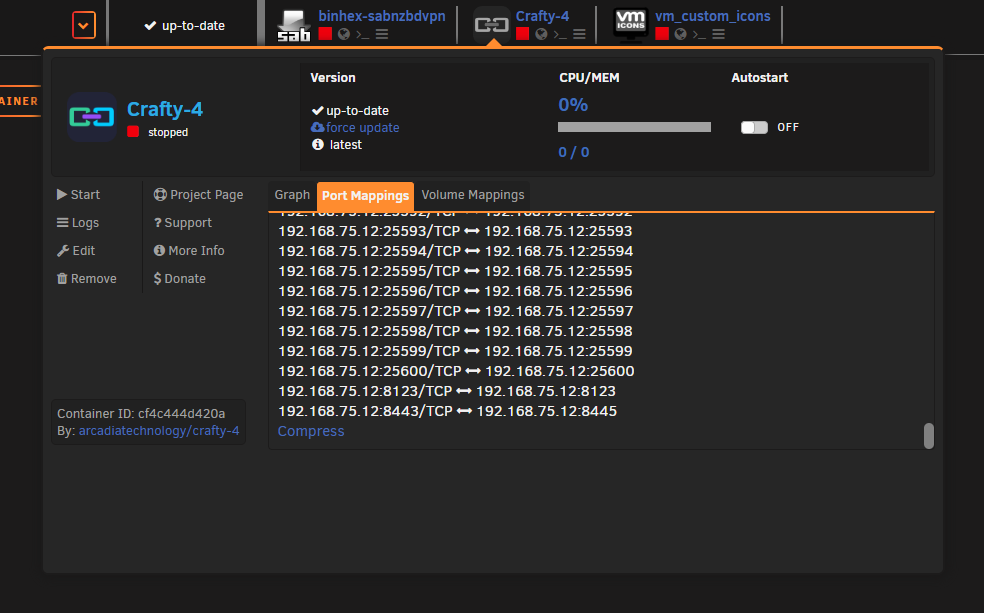
Task: Select the 25600/TCP port mapping row
Action: (x=456, y=371)
